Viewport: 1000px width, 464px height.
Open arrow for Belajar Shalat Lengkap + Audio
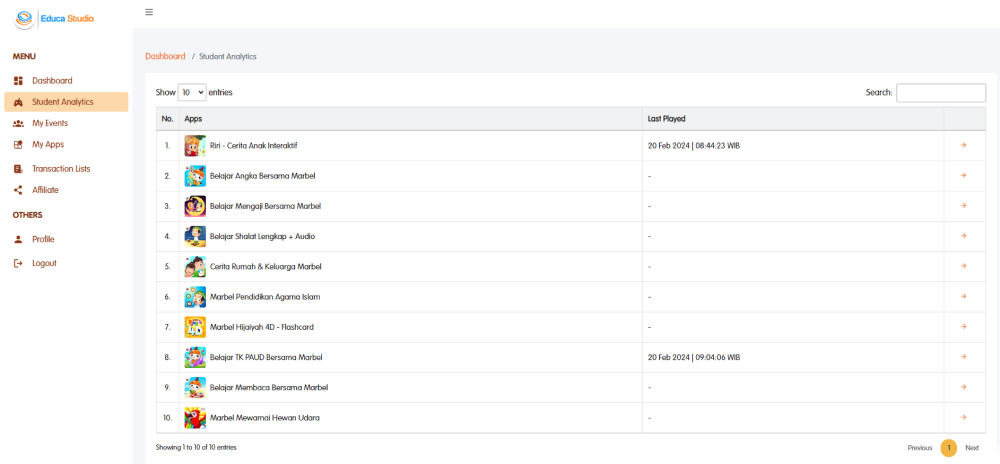point(963,236)
